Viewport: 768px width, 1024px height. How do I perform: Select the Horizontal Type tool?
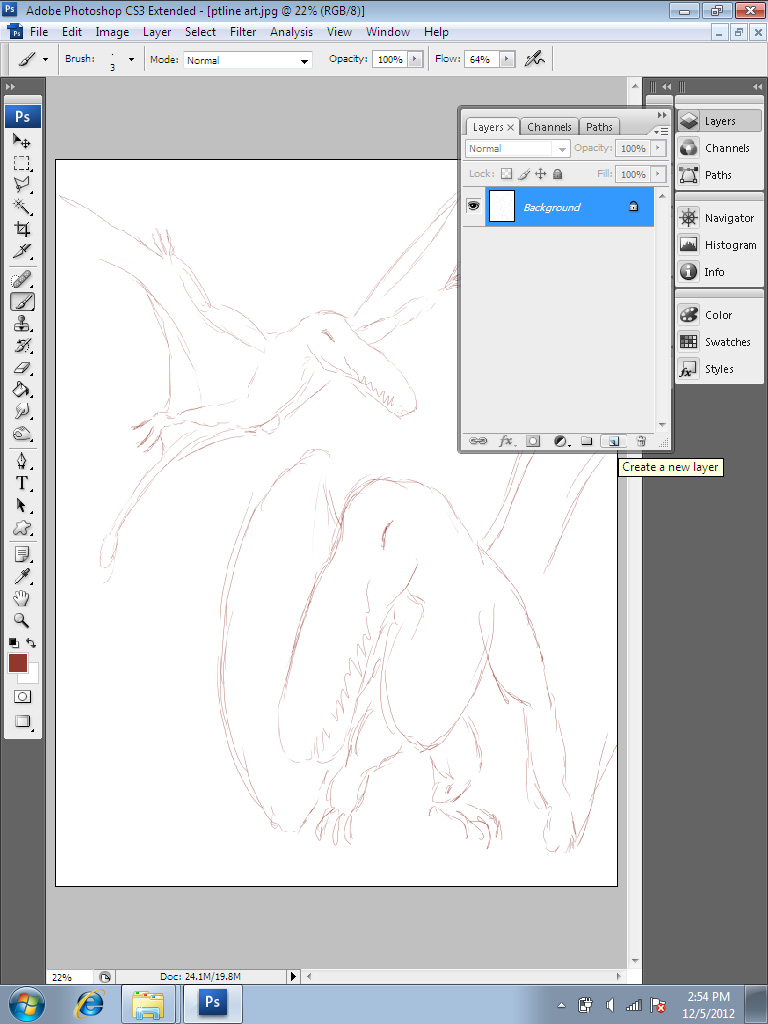coord(22,483)
